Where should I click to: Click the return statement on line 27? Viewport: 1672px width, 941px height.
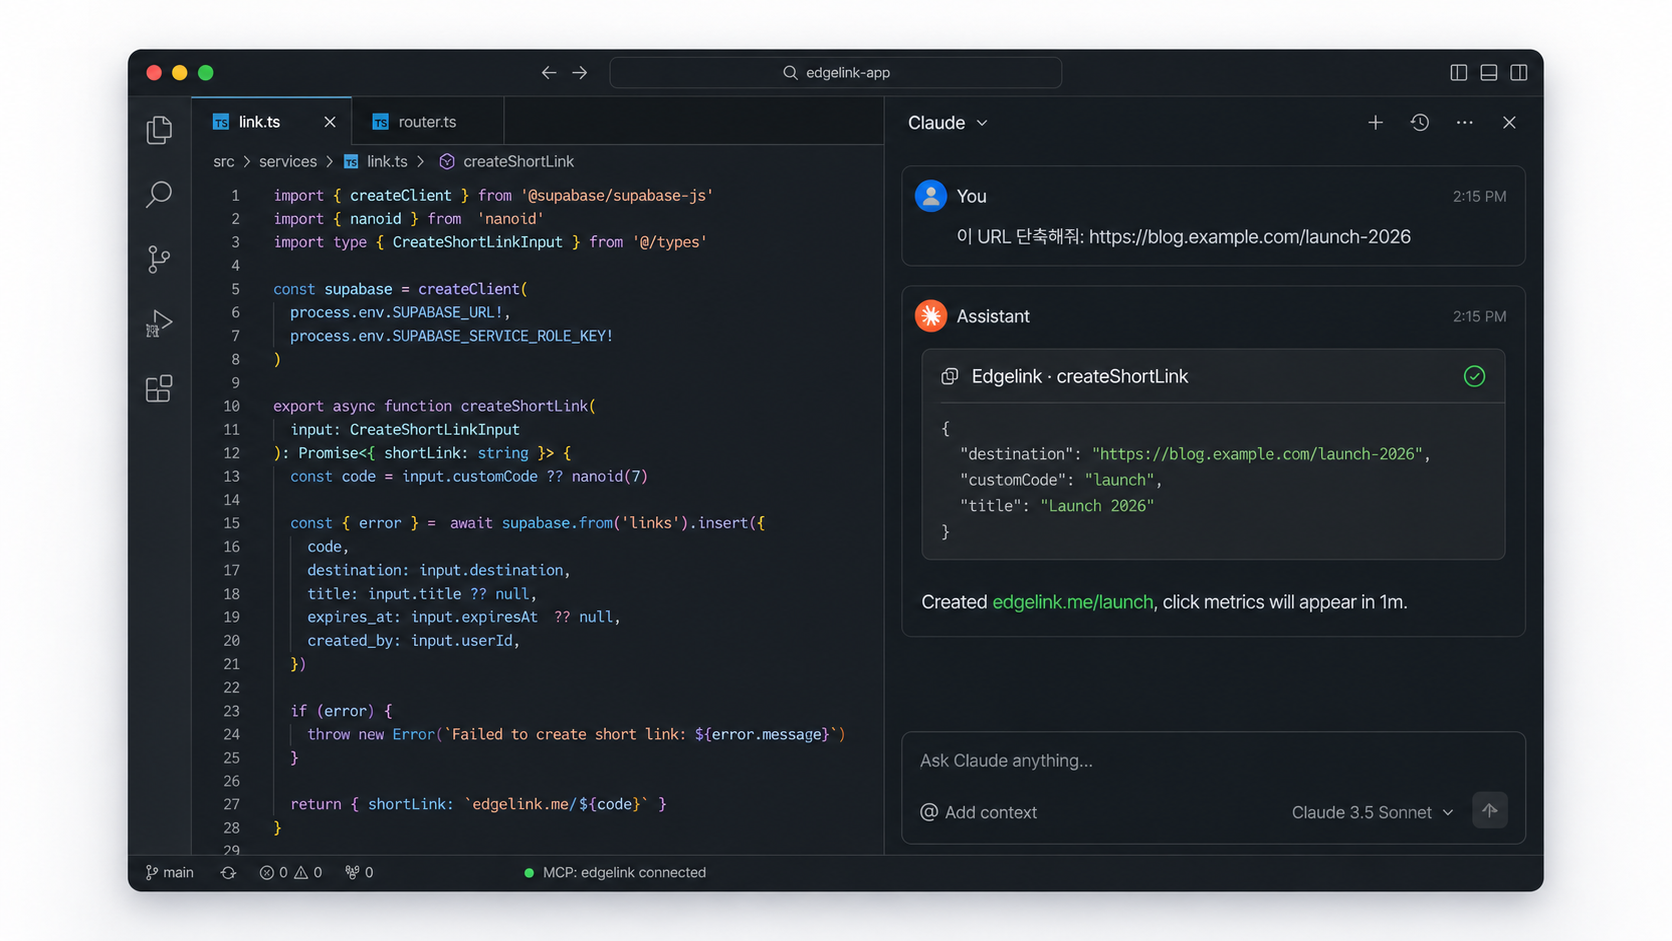478,804
